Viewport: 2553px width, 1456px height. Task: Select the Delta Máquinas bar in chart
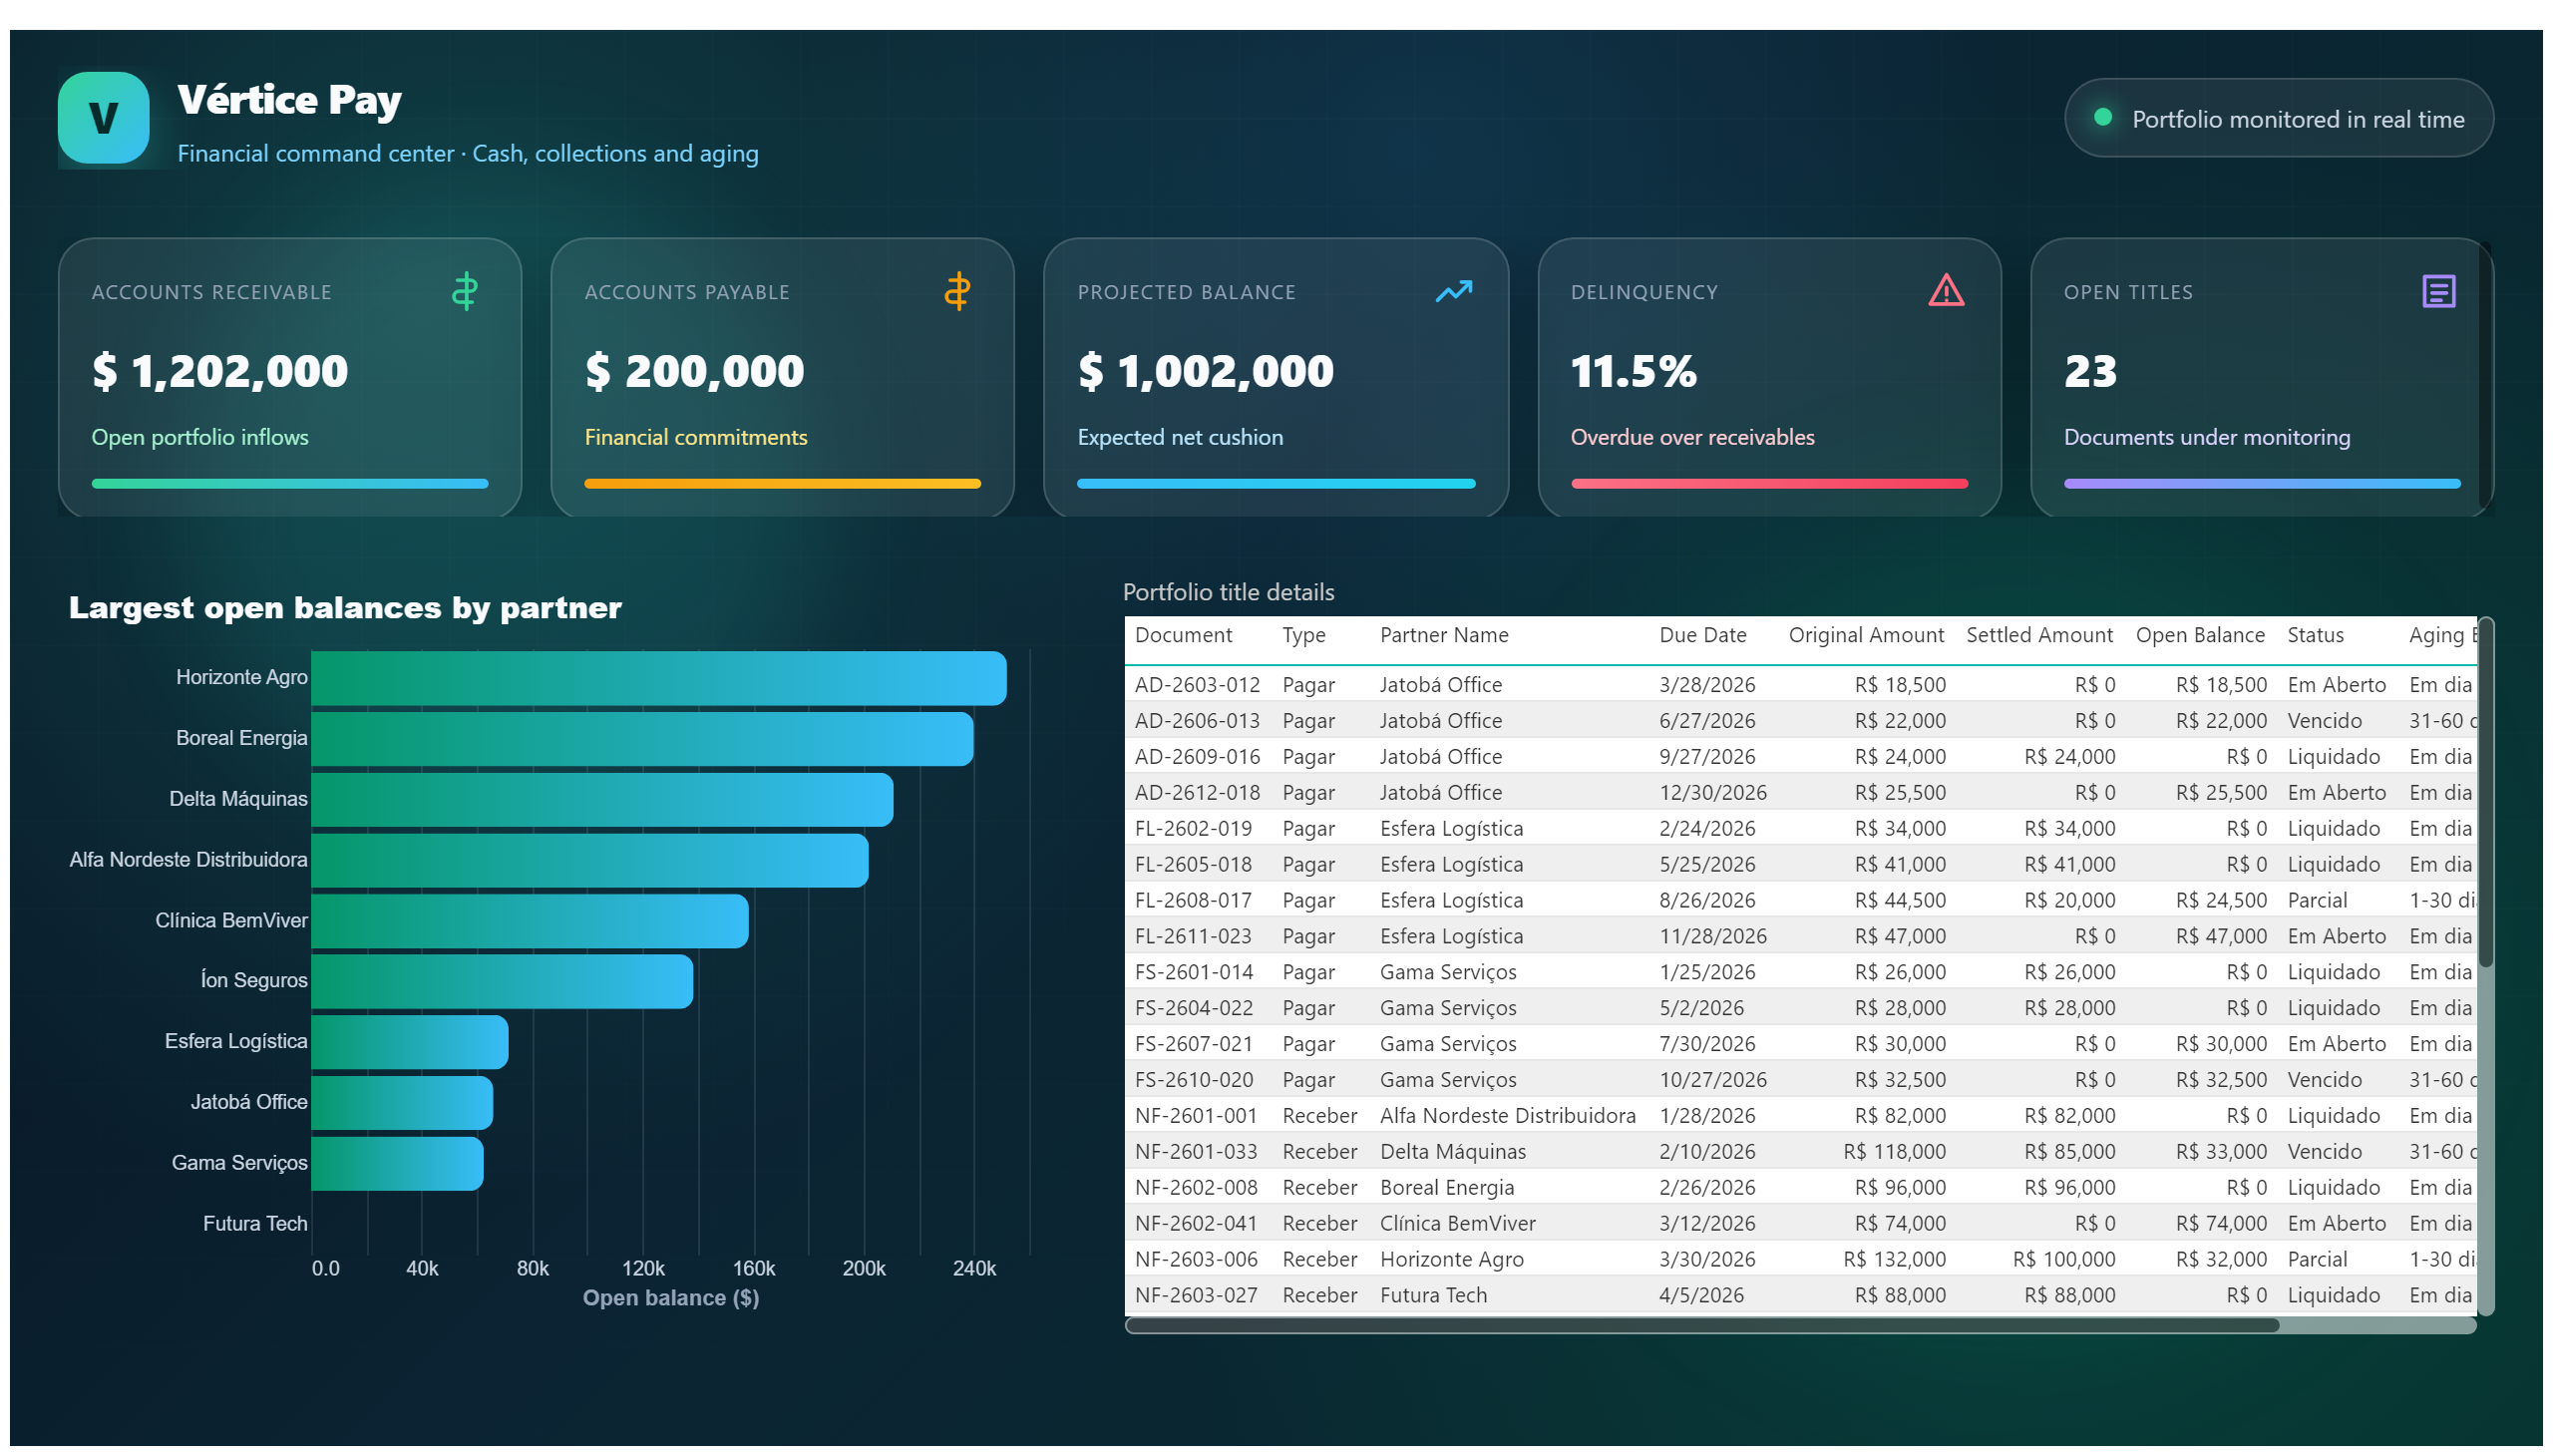602,800
